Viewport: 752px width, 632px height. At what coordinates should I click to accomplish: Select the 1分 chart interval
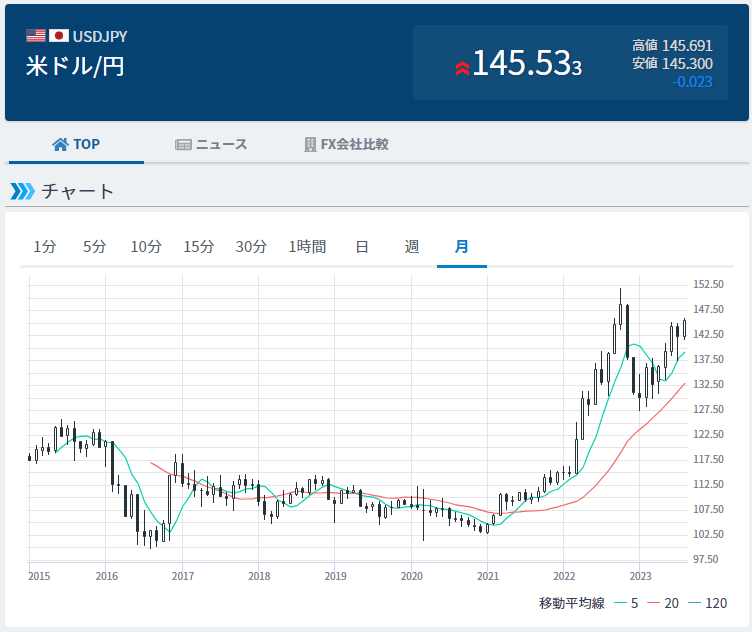point(44,247)
